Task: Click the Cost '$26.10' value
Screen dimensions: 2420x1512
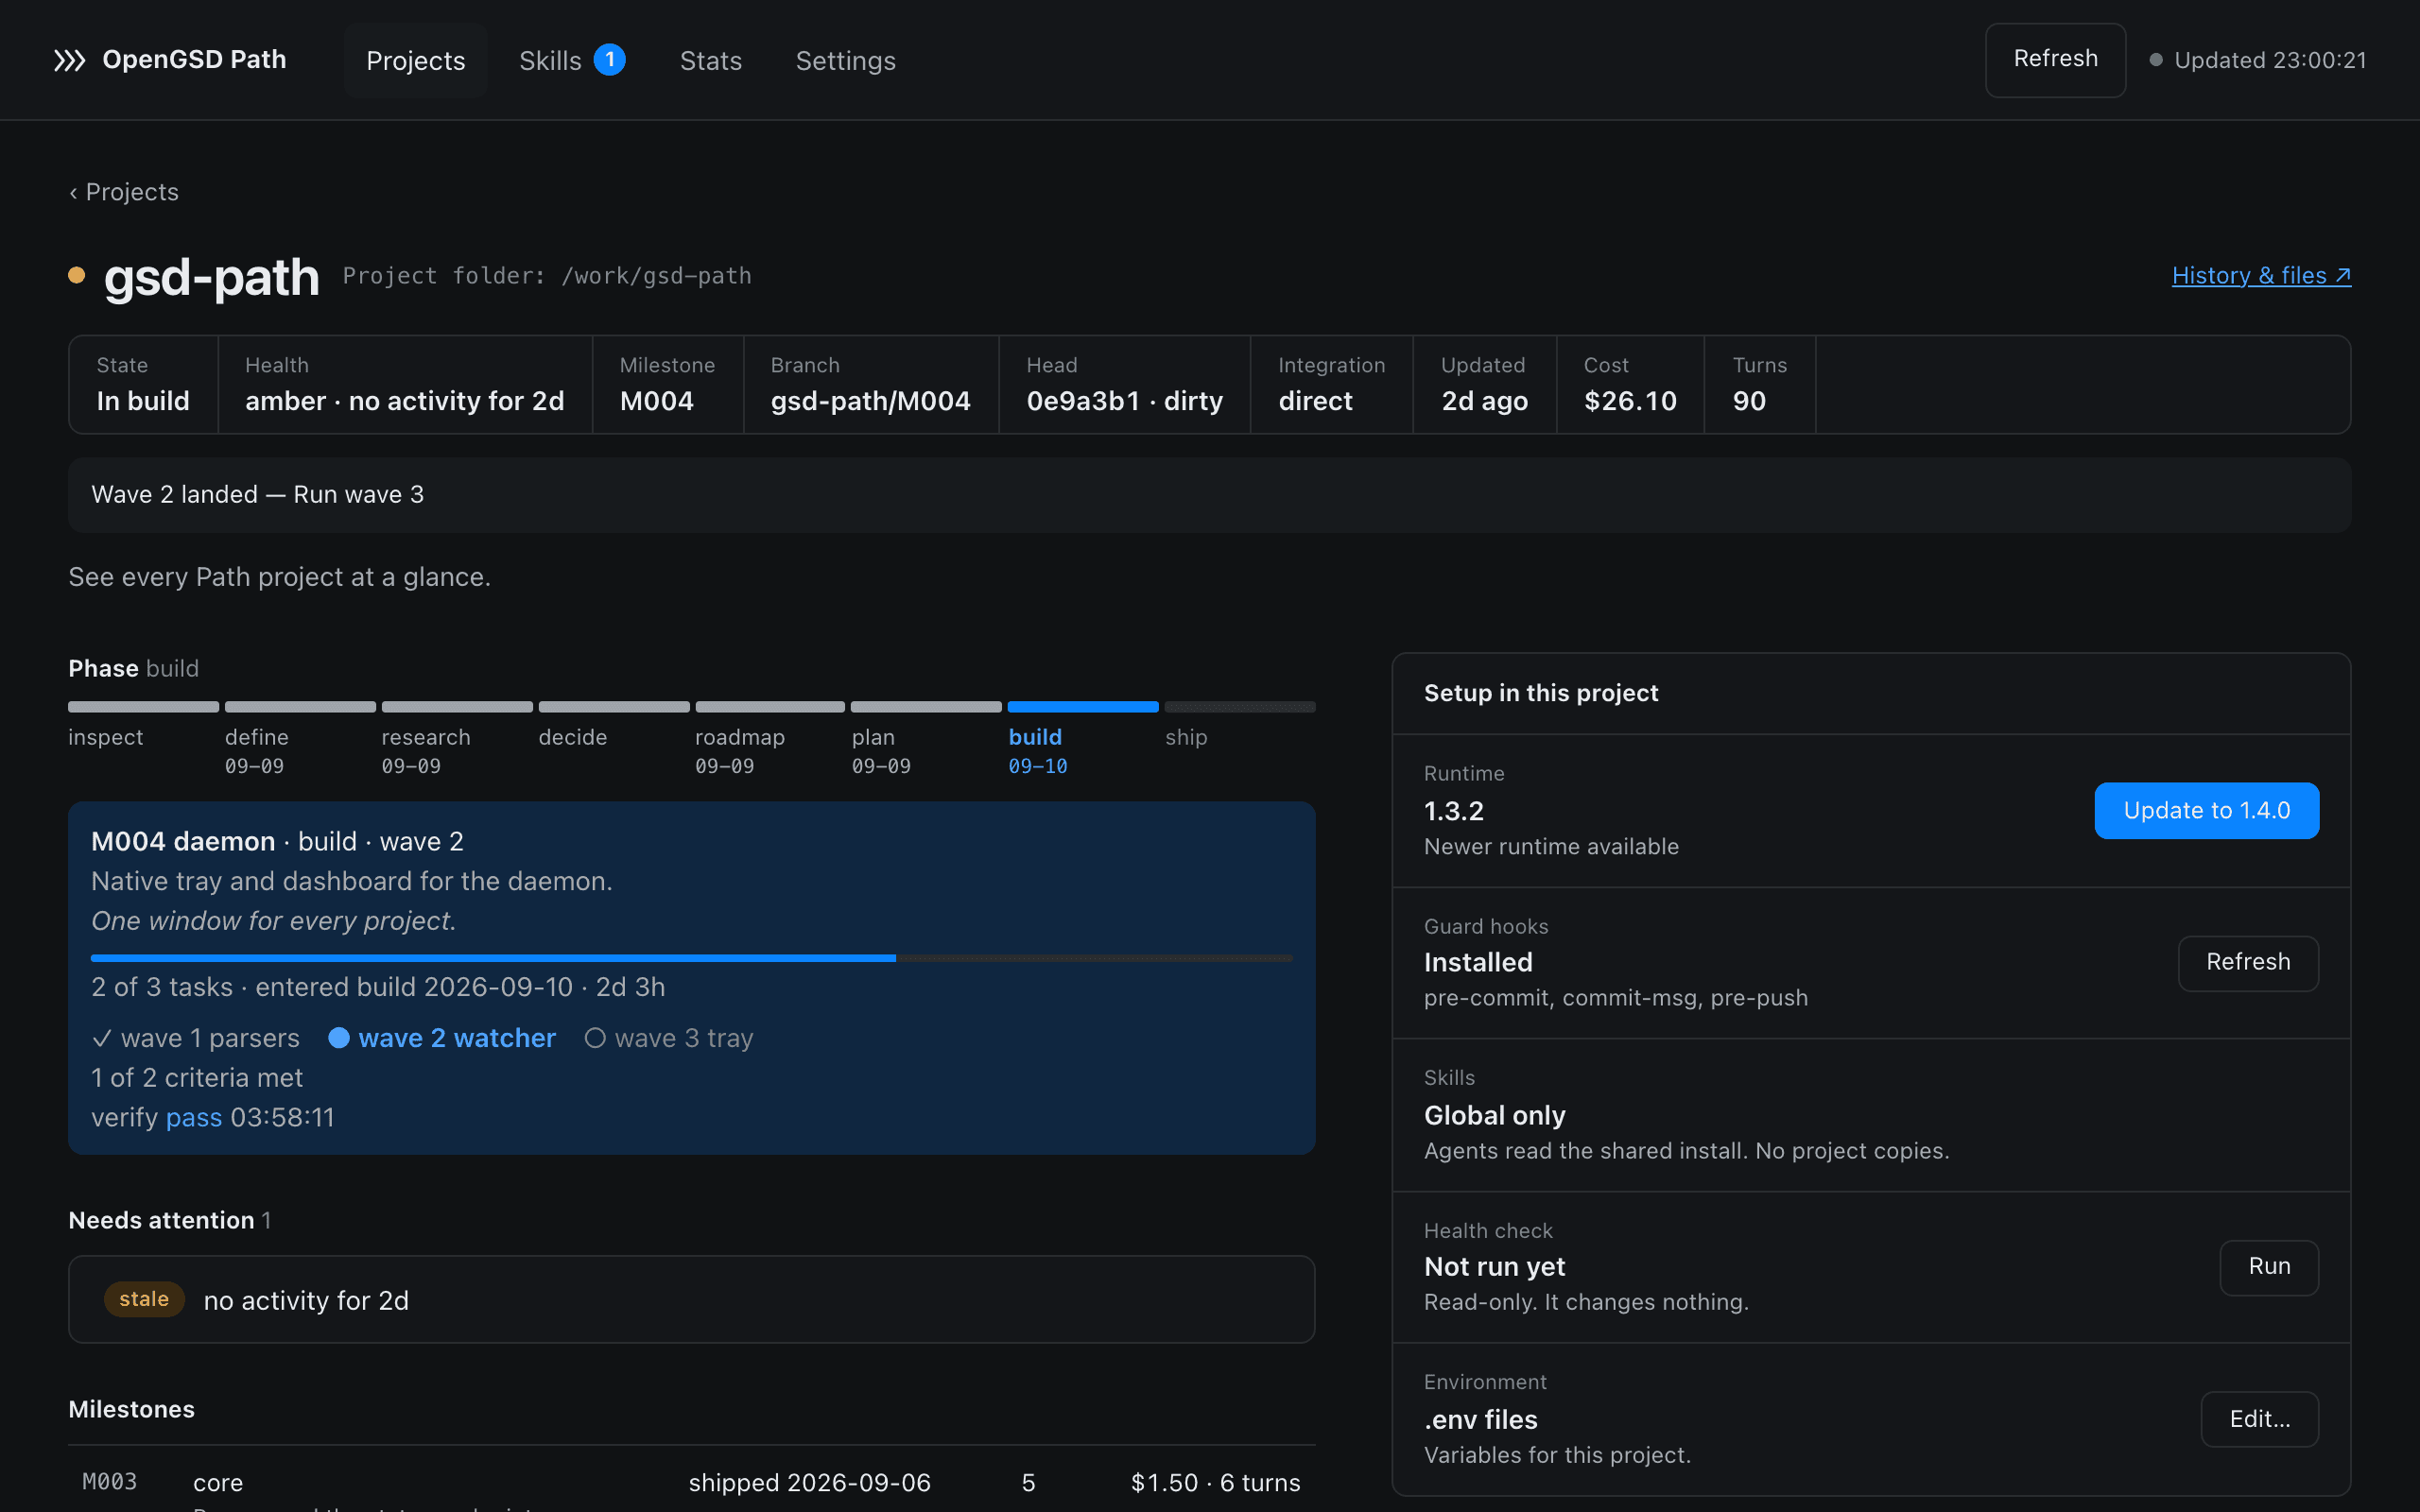Action: point(1630,401)
